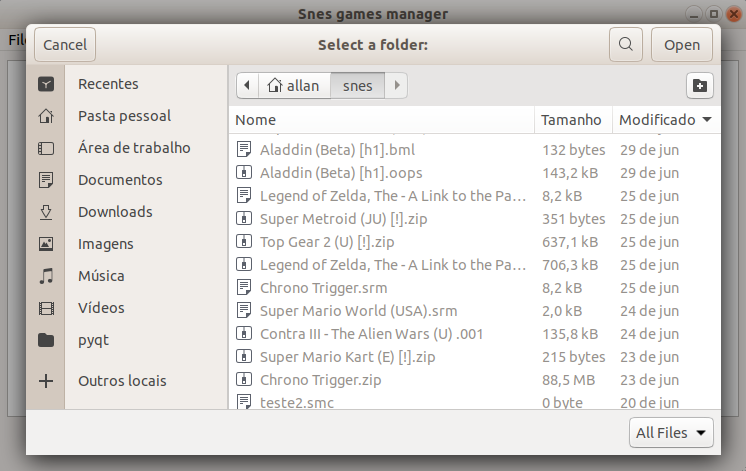Select the snes path breadcrumb
Viewport: 746px width, 471px height.
tap(357, 86)
